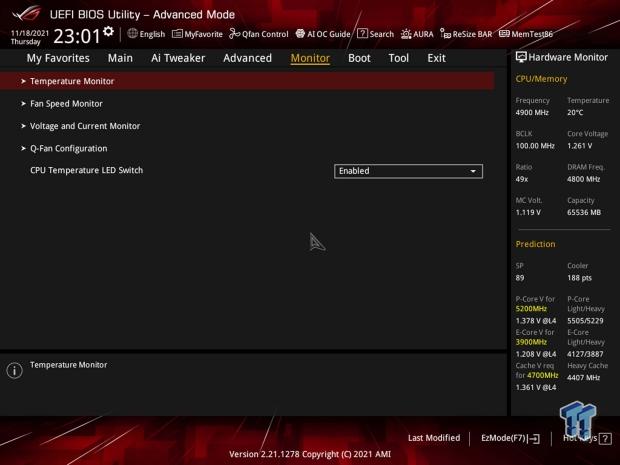
Task: Click the 4407 MHz Heavy Cache value
Action: pyautogui.click(x=583, y=378)
